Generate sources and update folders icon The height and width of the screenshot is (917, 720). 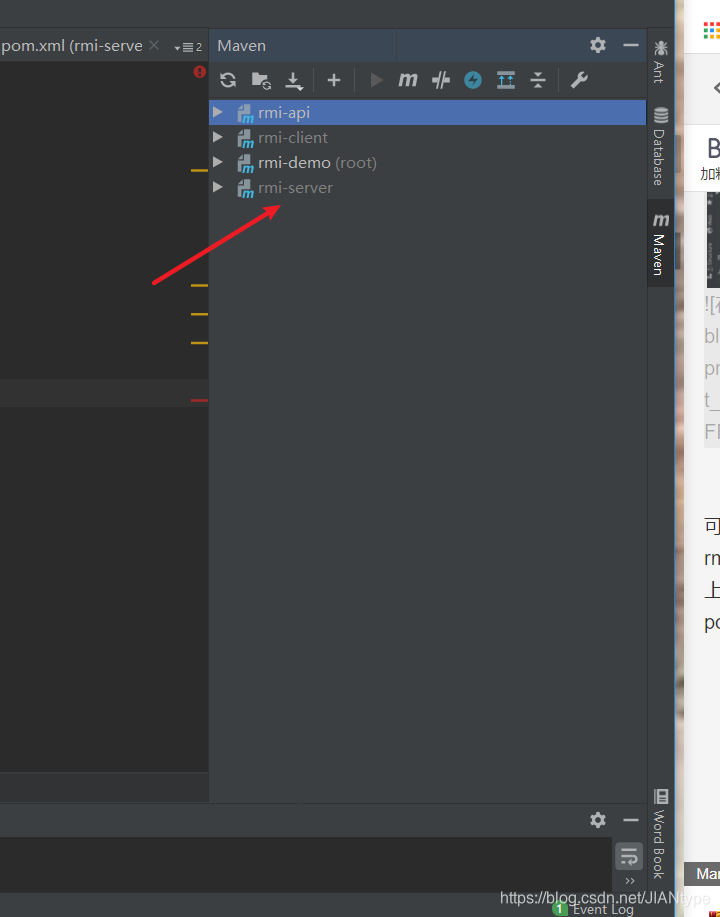pyautogui.click(x=261, y=80)
